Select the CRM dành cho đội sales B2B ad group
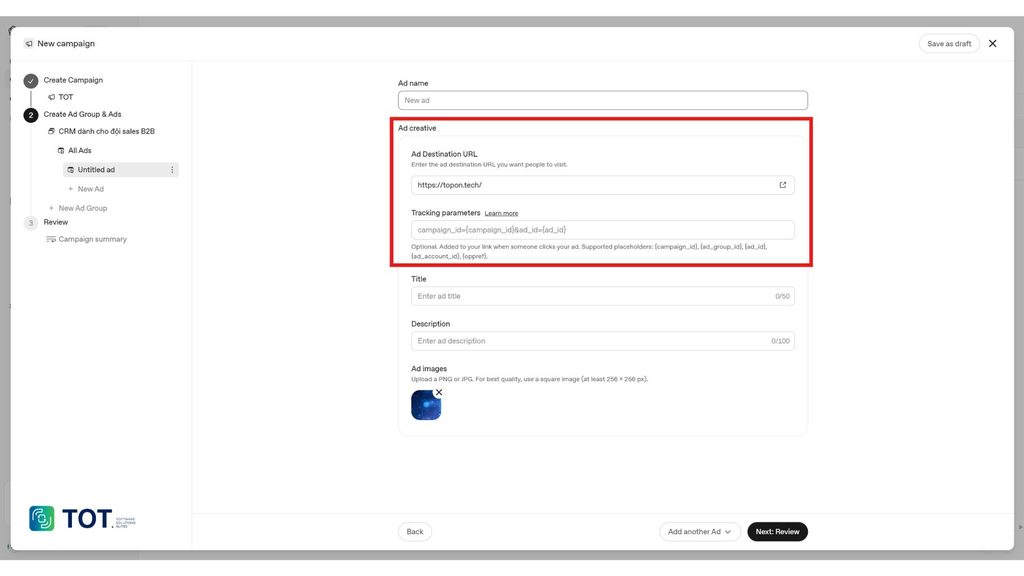Screen dimensions: 1024x576 (106, 131)
